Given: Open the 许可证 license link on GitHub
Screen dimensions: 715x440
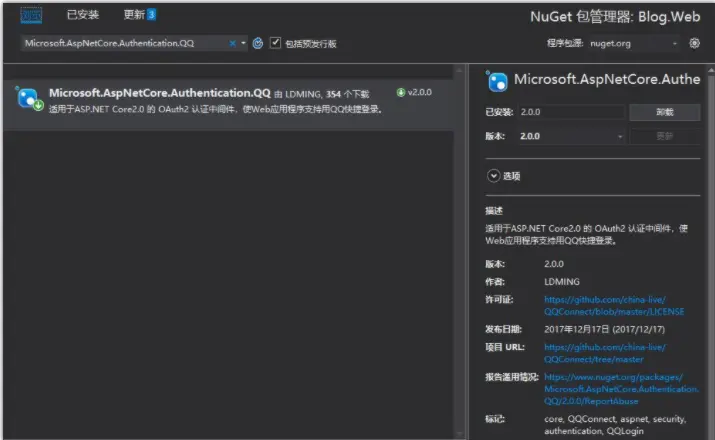Looking at the screenshot, I should pyautogui.click(x=614, y=305).
